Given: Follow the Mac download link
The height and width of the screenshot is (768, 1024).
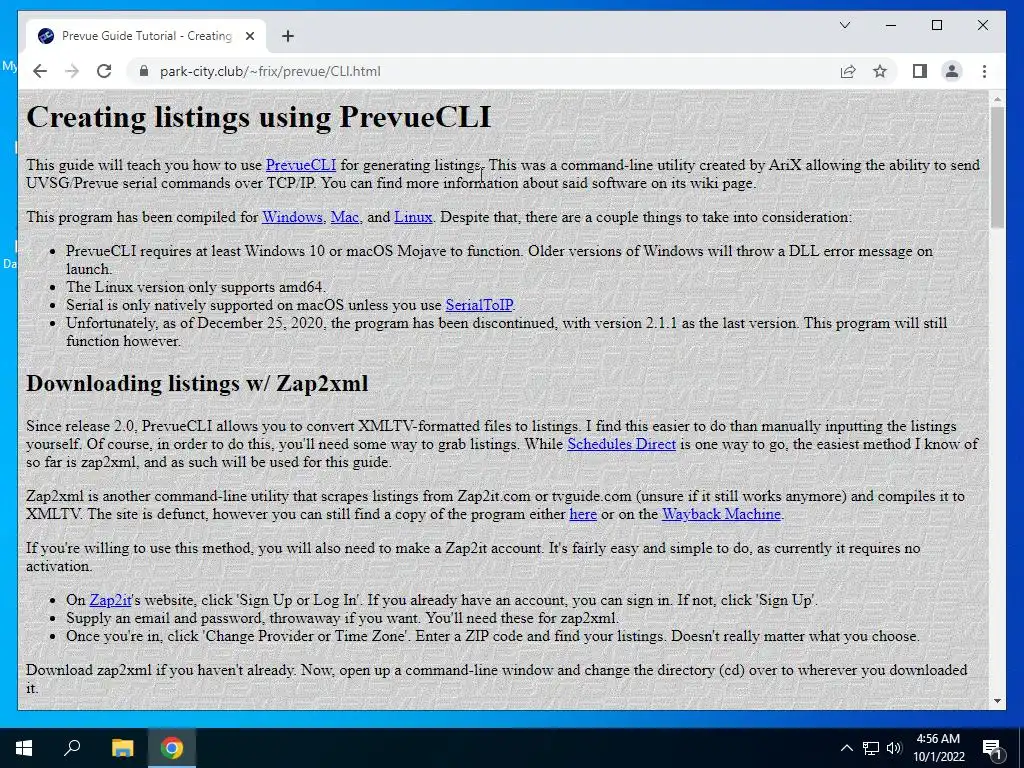Looking at the screenshot, I should [345, 217].
